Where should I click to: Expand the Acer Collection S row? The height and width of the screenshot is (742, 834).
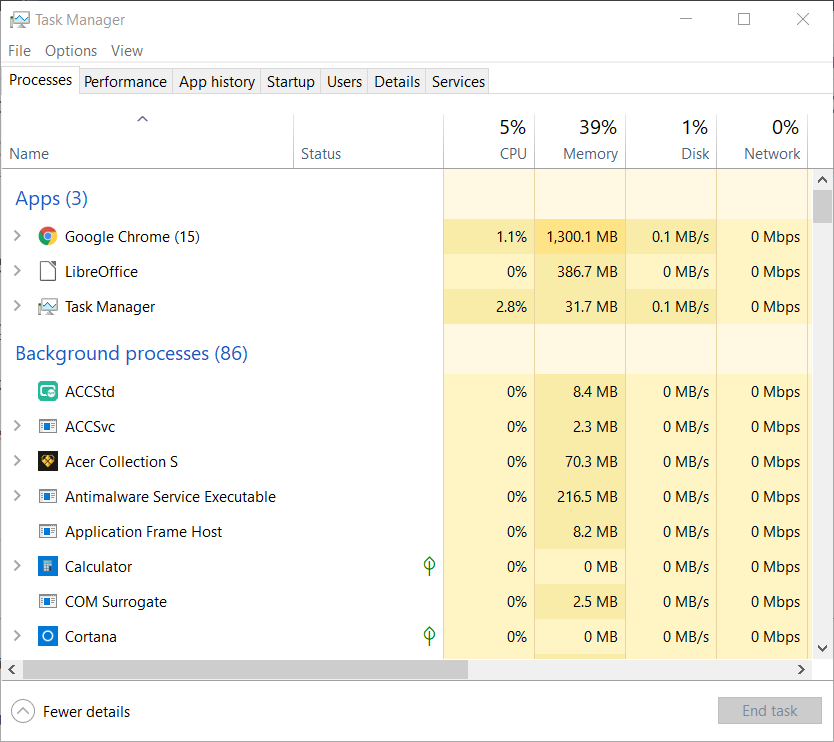(17, 461)
